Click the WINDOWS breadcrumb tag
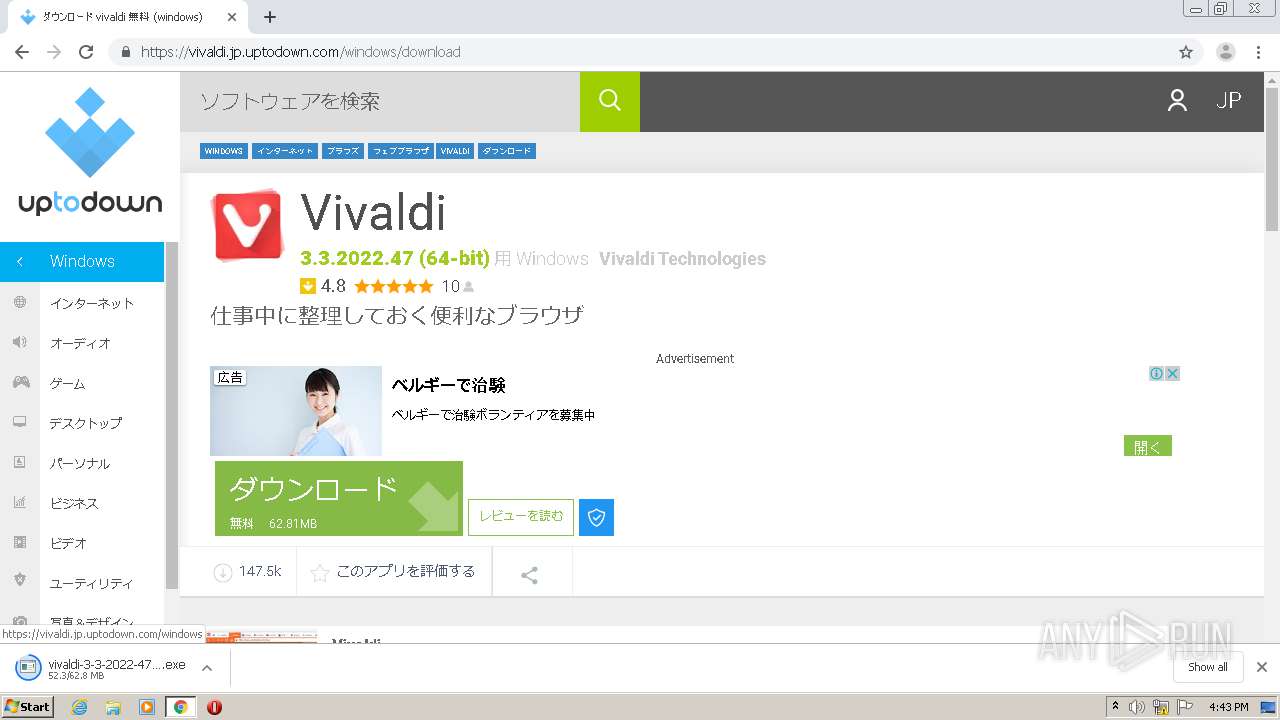Viewport: 1280px width, 720px height. (224, 151)
